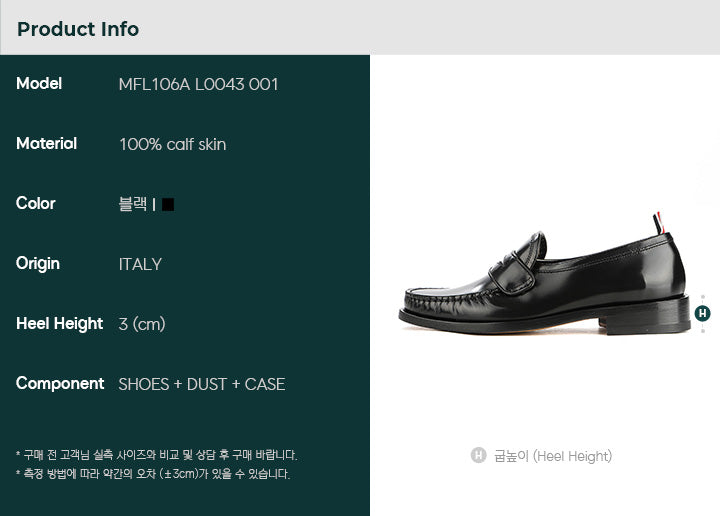The width and height of the screenshot is (720, 516).
Task: Select the 100% calf skin text
Action: pyautogui.click(x=173, y=145)
